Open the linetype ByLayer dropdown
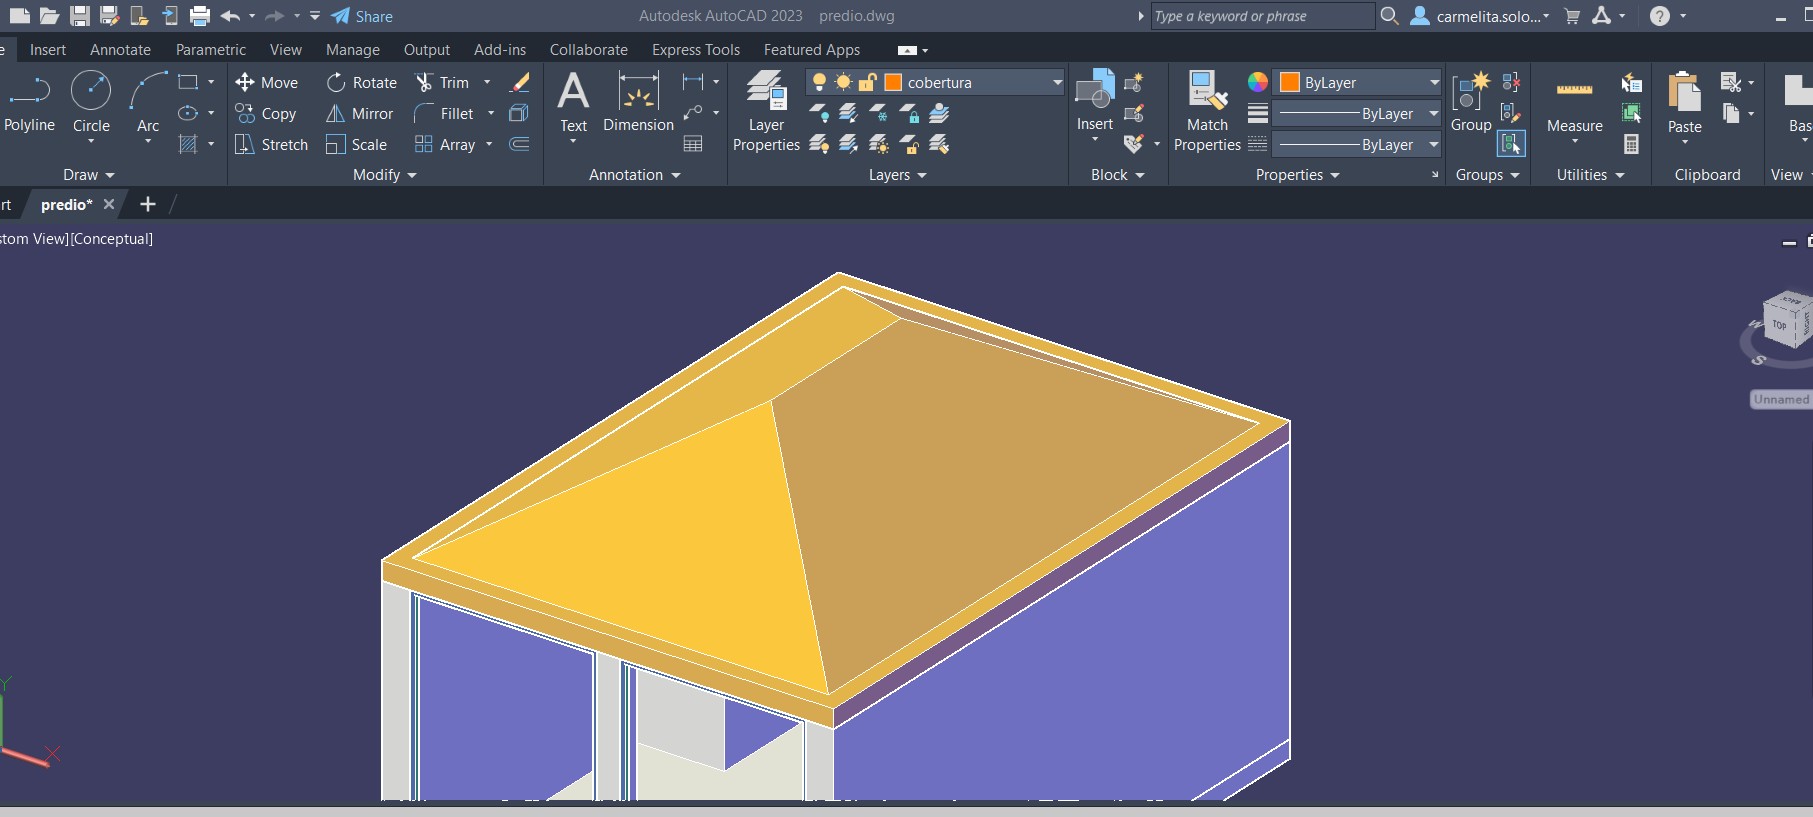 point(1434,144)
